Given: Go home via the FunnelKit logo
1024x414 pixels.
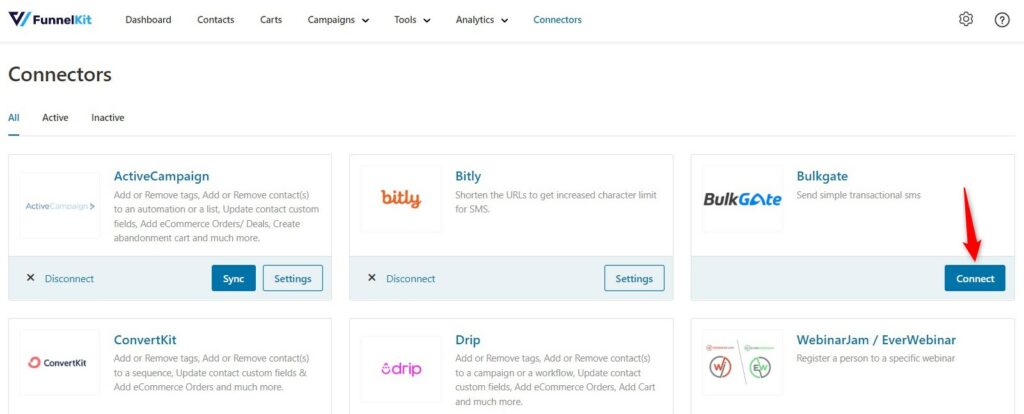Looking at the screenshot, I should point(50,19).
